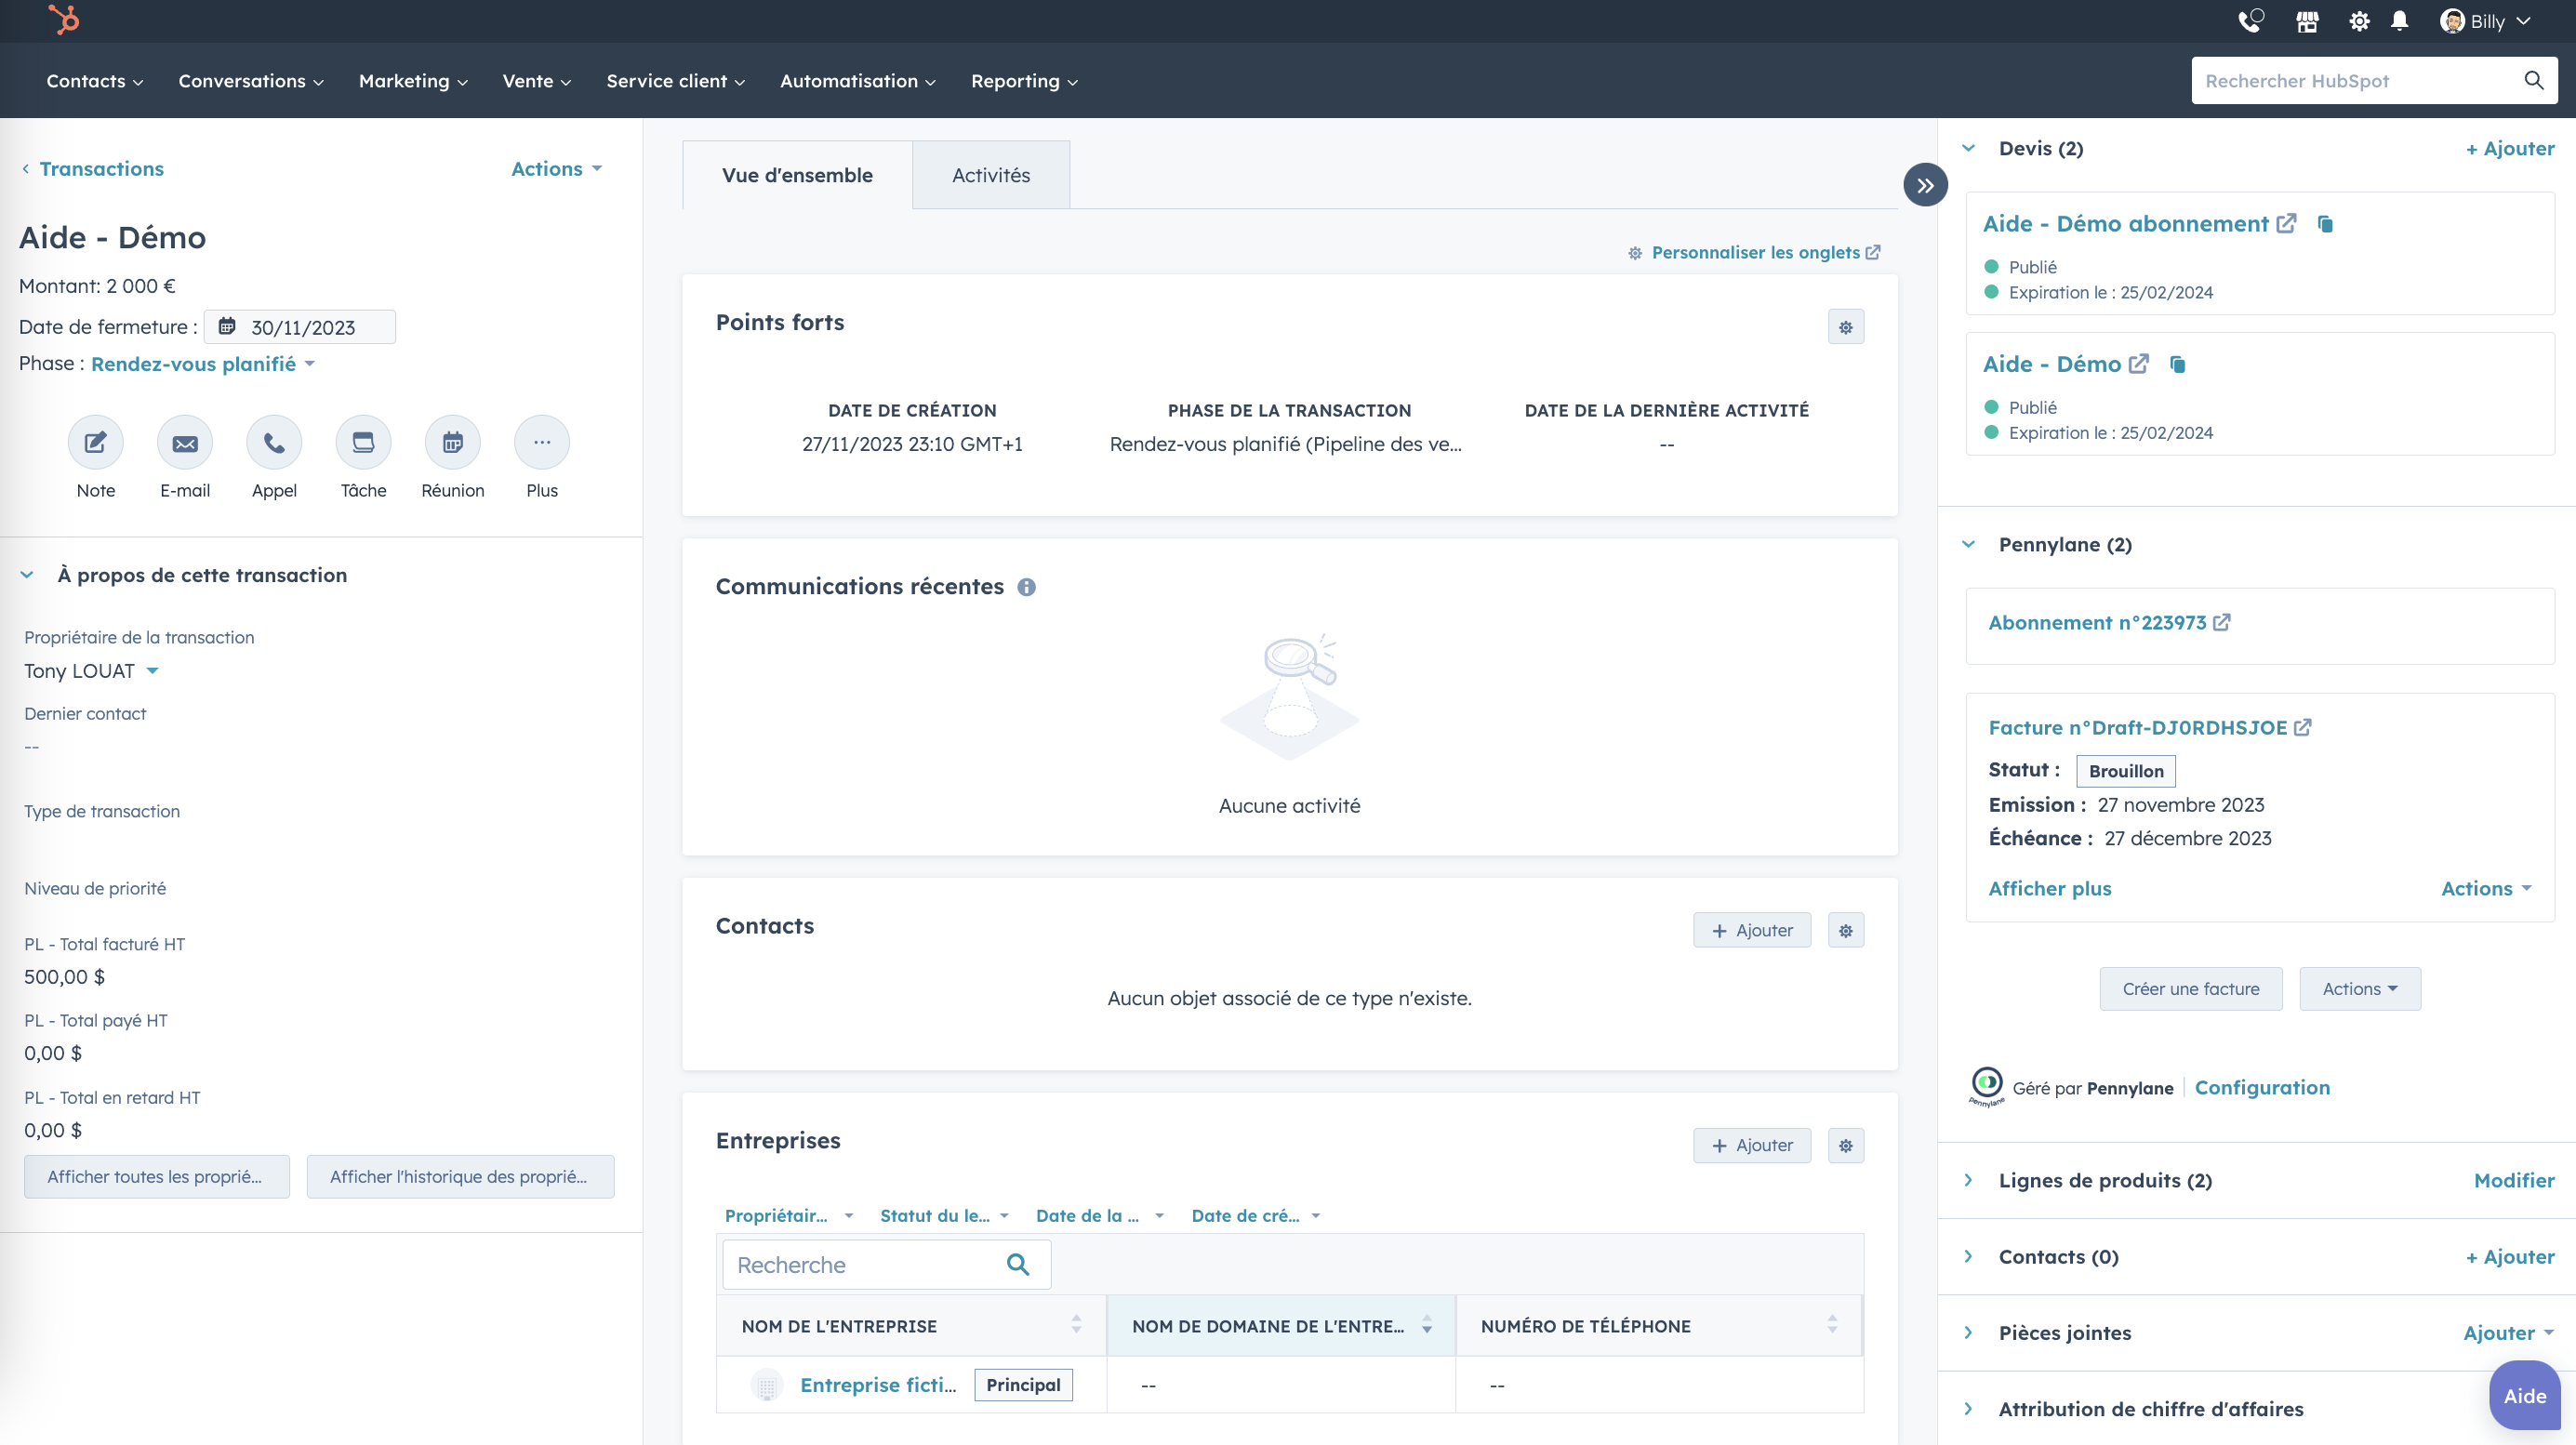This screenshot has height=1445, width=2576.
Task: Change Phase Rendez-vous planifié dropdown
Action: tap(203, 364)
